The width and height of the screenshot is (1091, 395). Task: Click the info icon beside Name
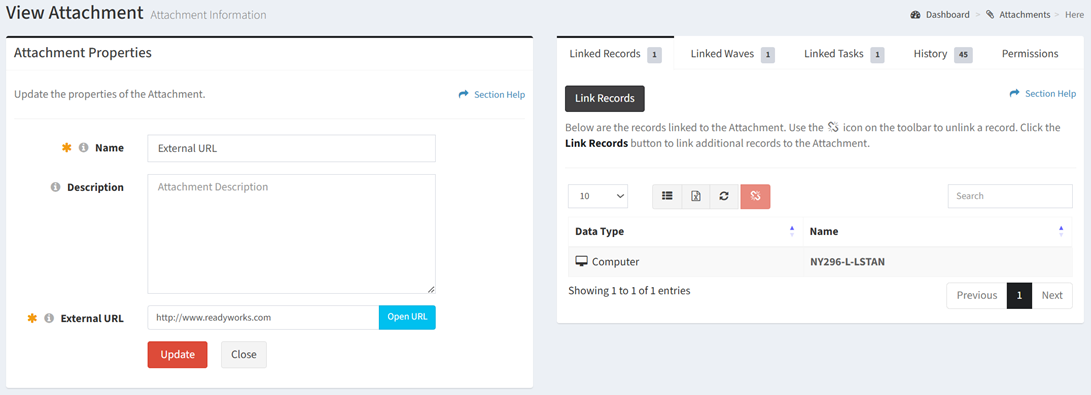(x=83, y=147)
